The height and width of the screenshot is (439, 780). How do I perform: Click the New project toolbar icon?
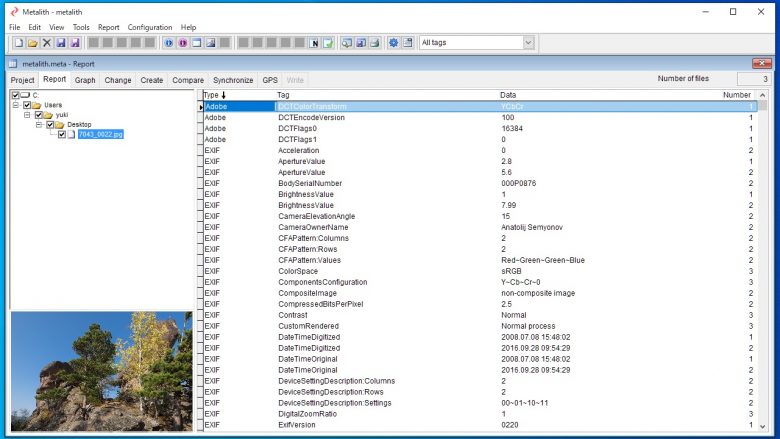tap(19, 43)
